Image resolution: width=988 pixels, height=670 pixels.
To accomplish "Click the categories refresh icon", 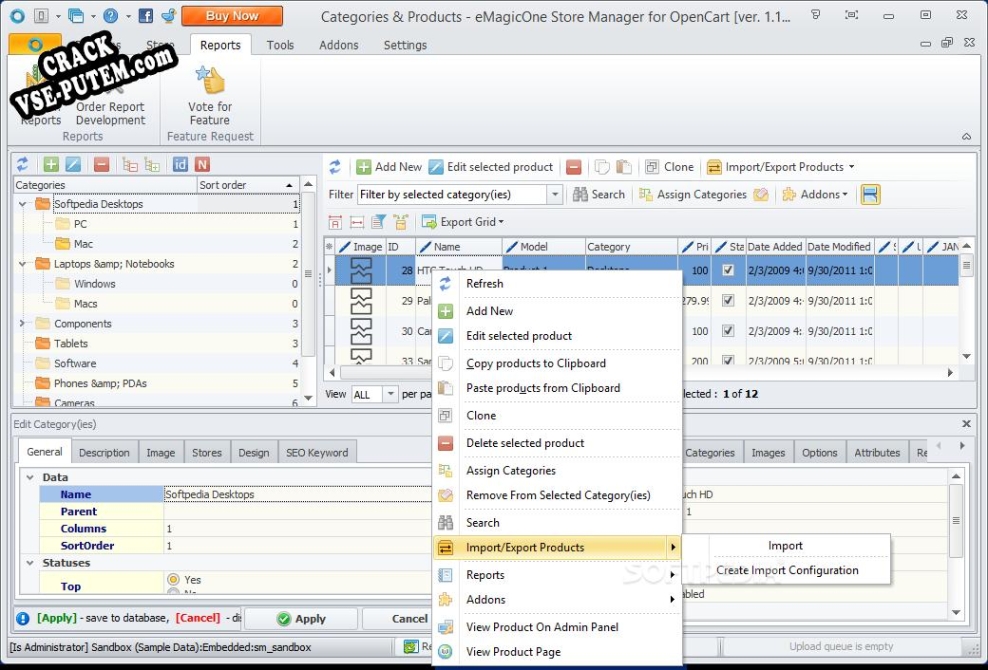I will [x=23, y=165].
